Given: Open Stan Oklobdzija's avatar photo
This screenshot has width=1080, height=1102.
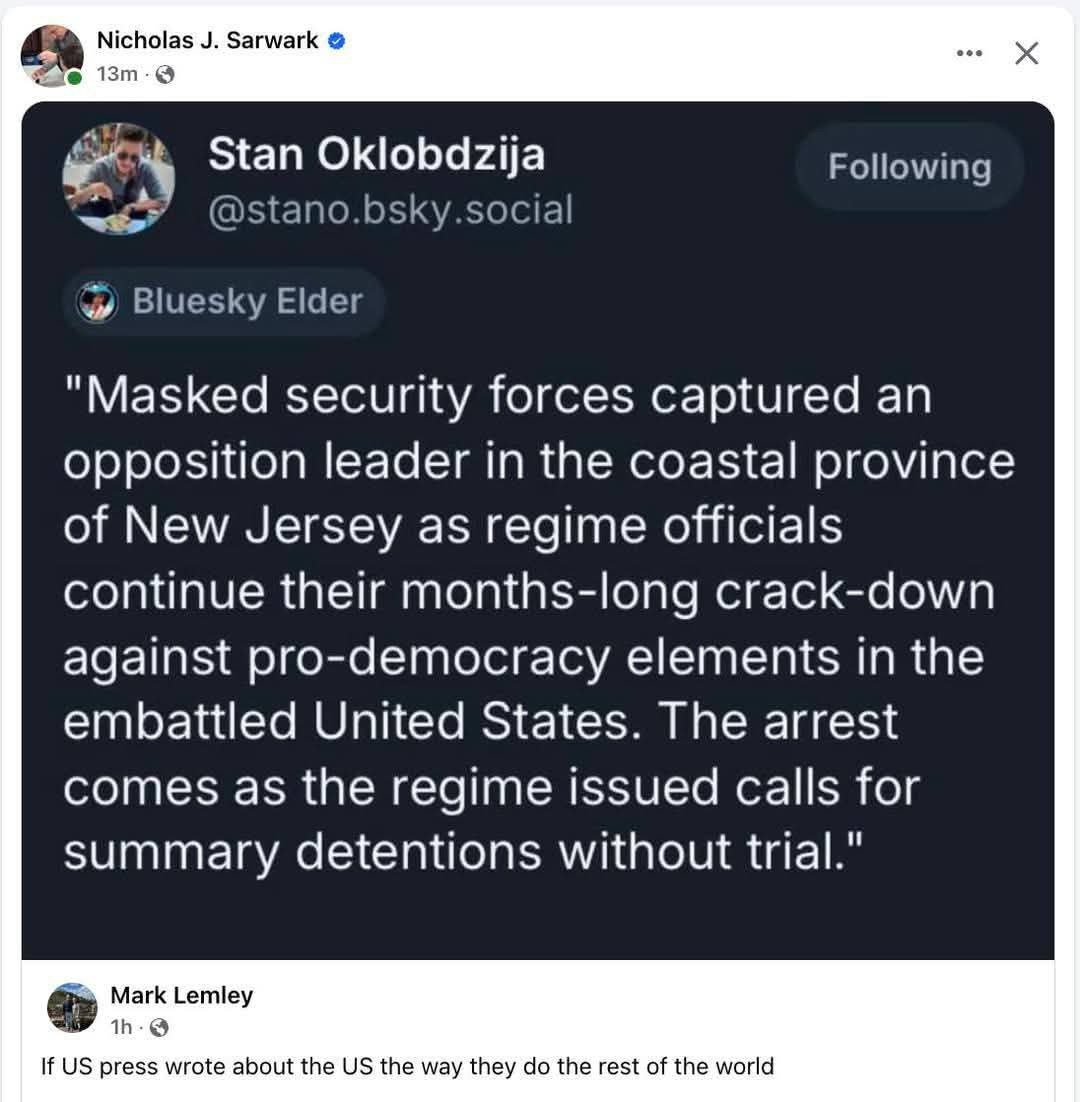Looking at the screenshot, I should pos(119,179).
